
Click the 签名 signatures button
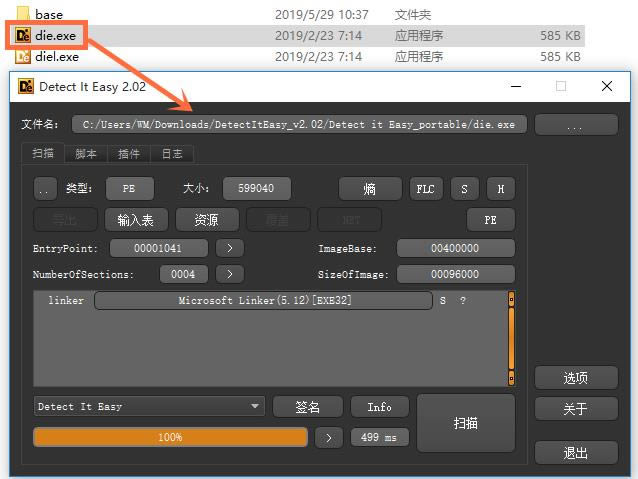point(308,407)
